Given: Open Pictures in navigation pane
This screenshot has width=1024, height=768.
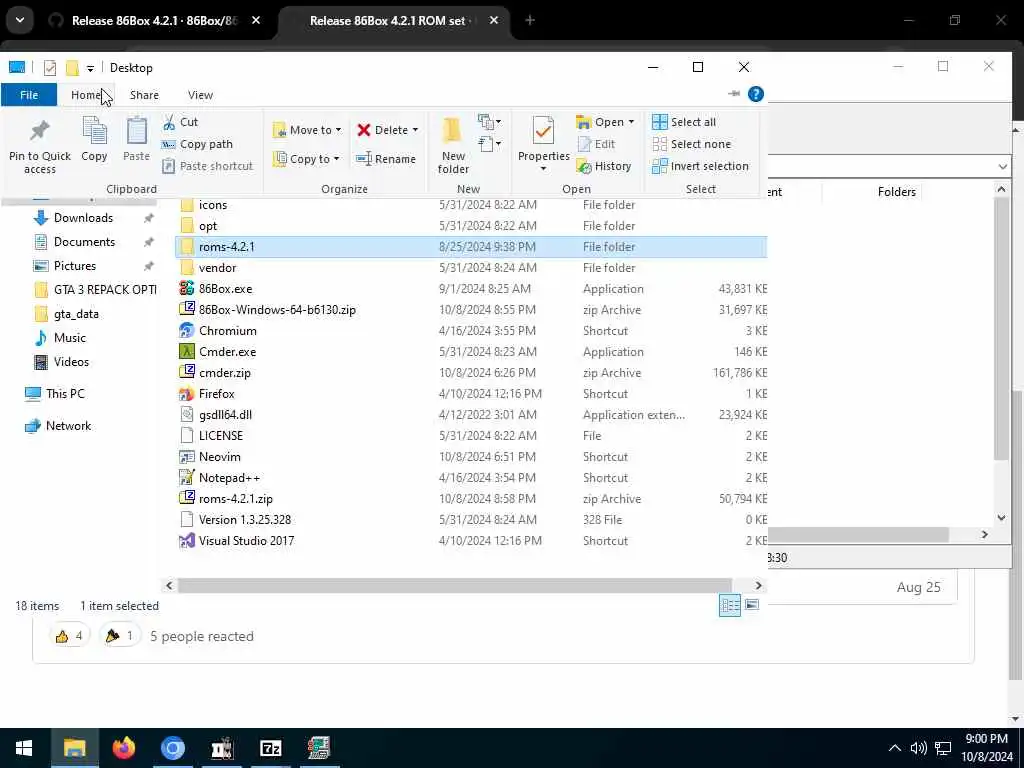Looking at the screenshot, I should (x=74, y=266).
